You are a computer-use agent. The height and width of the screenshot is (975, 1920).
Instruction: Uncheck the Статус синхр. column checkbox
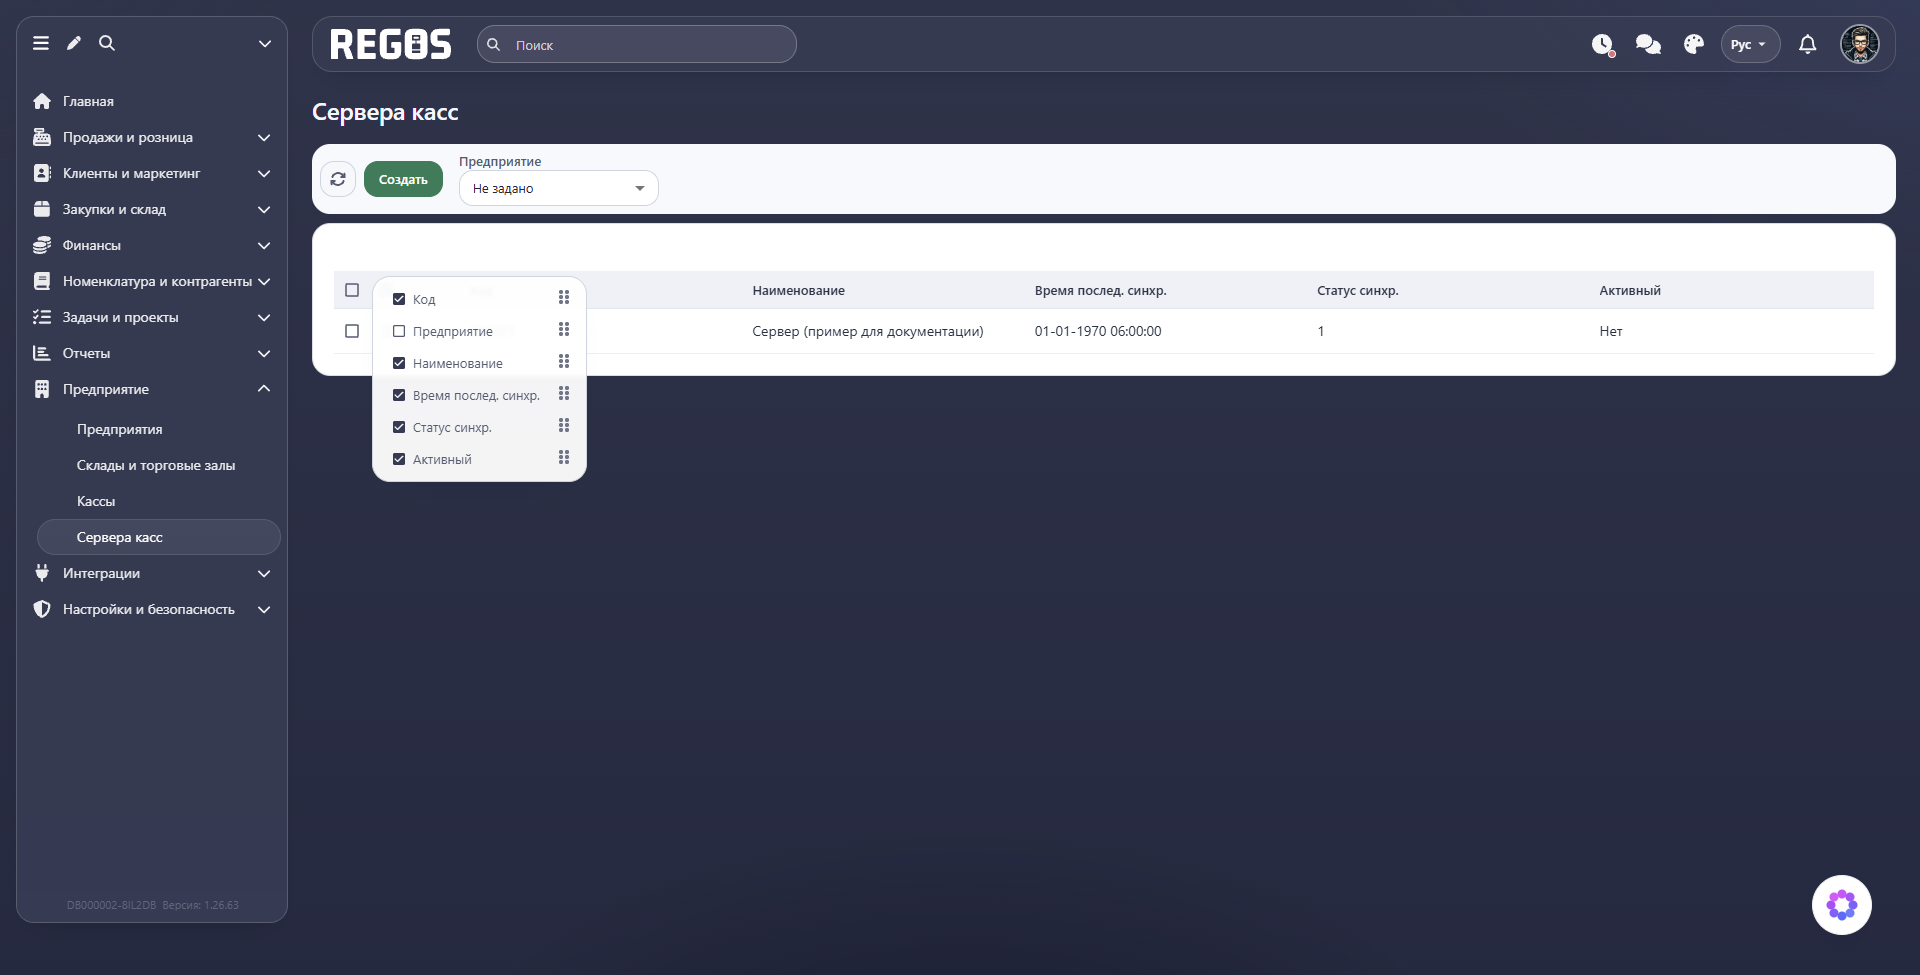click(x=399, y=427)
